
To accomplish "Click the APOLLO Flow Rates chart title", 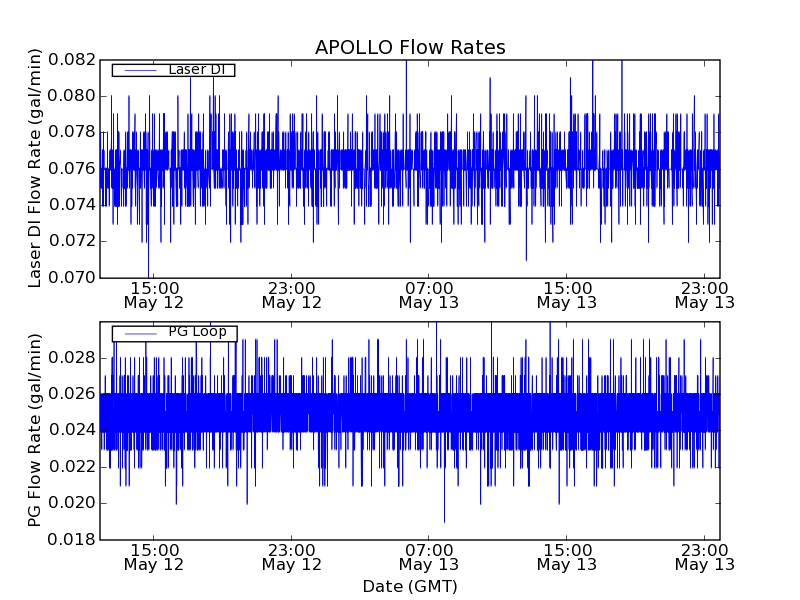I will pyautogui.click(x=410, y=48).
